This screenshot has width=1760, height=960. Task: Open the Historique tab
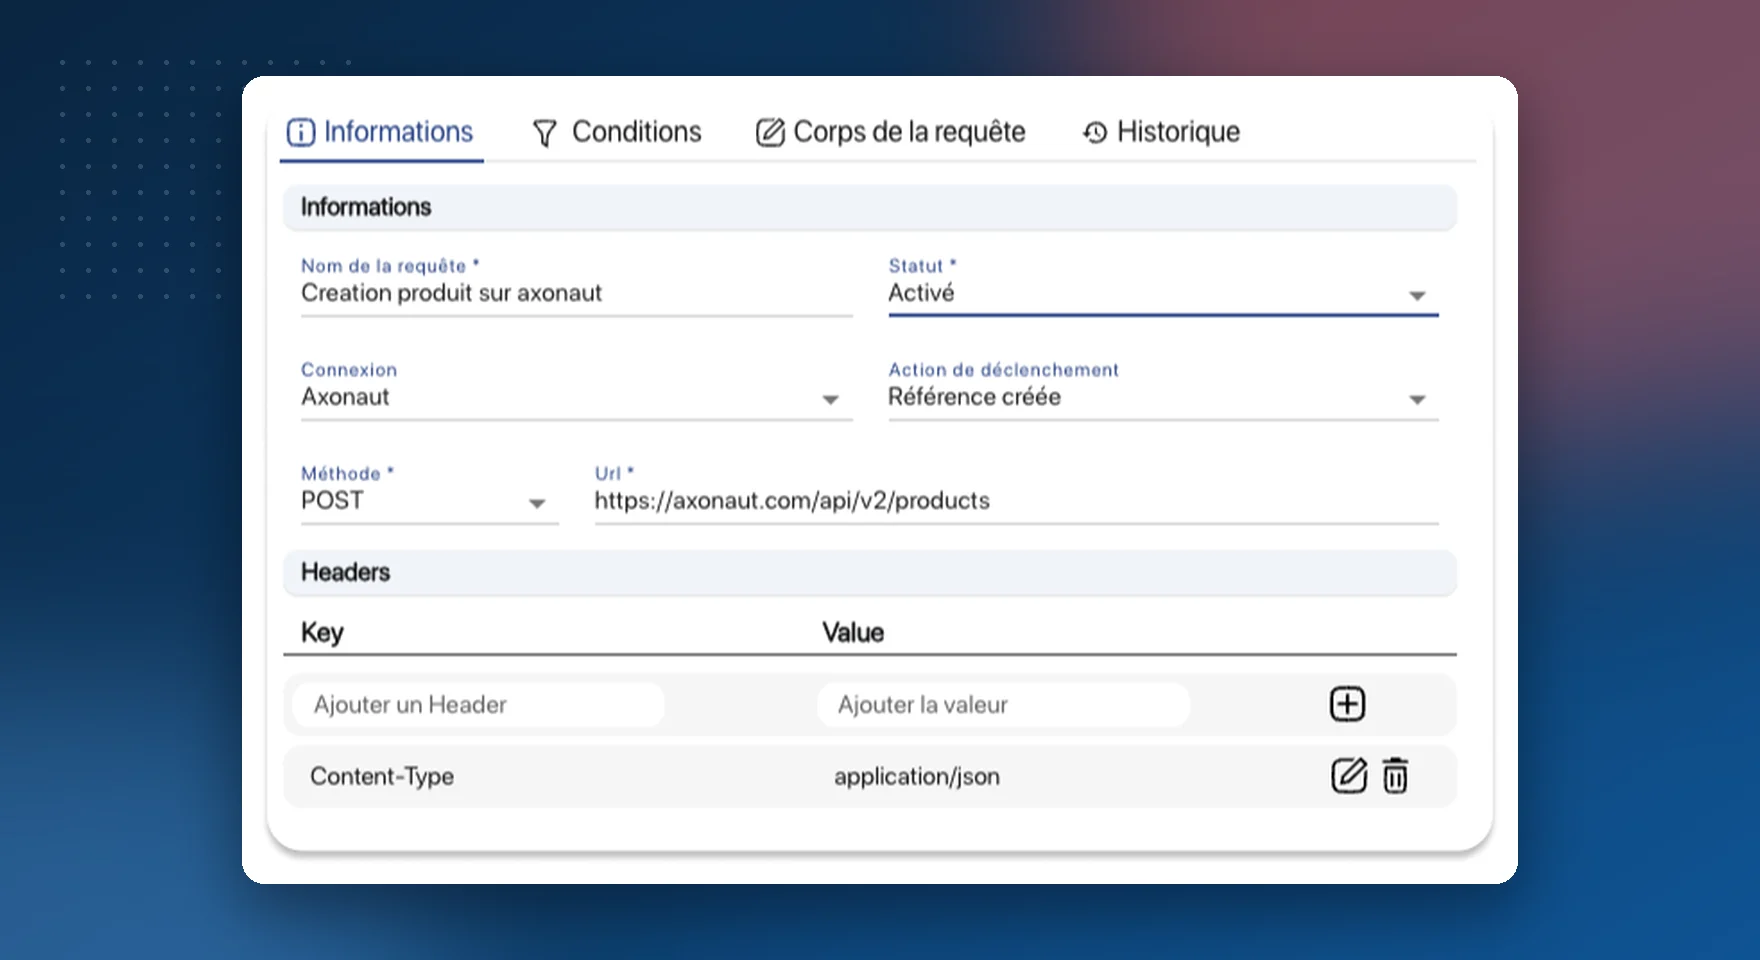pyautogui.click(x=1161, y=132)
